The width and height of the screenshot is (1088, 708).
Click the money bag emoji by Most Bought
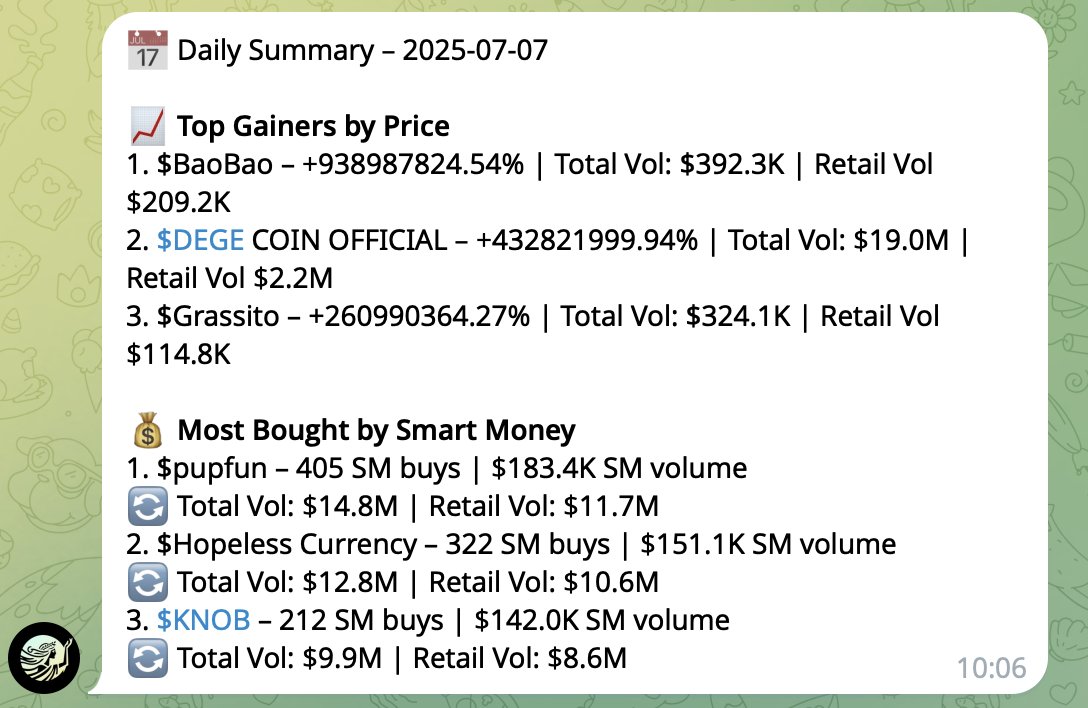pos(147,430)
